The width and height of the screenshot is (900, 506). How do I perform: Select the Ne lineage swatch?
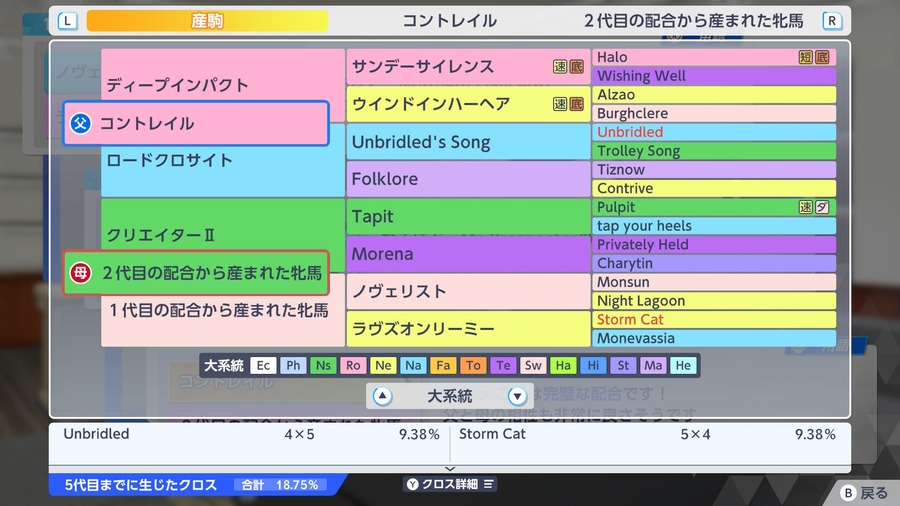click(383, 365)
